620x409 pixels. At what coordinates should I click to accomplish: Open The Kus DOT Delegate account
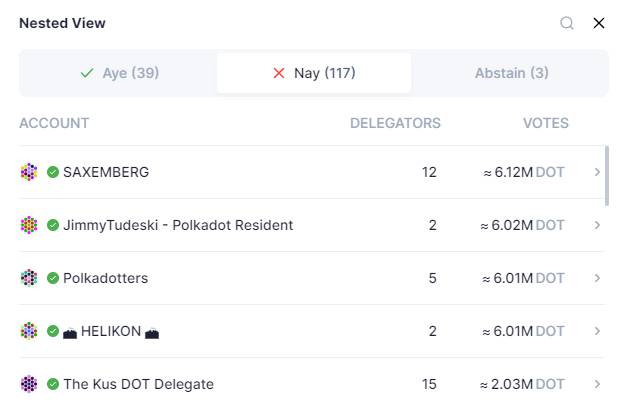click(x=138, y=384)
